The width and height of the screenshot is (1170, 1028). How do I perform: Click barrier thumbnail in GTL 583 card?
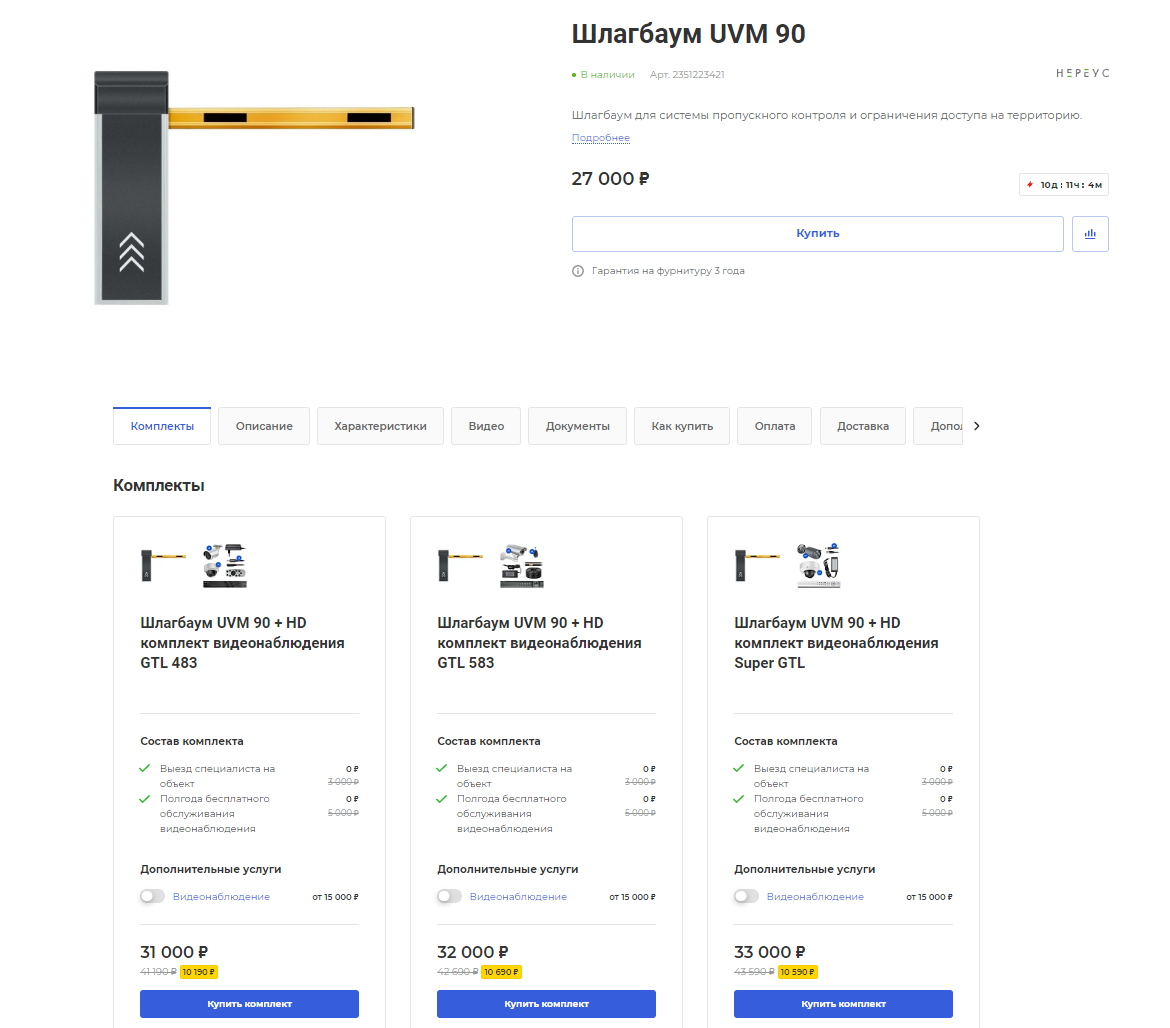coord(460,565)
